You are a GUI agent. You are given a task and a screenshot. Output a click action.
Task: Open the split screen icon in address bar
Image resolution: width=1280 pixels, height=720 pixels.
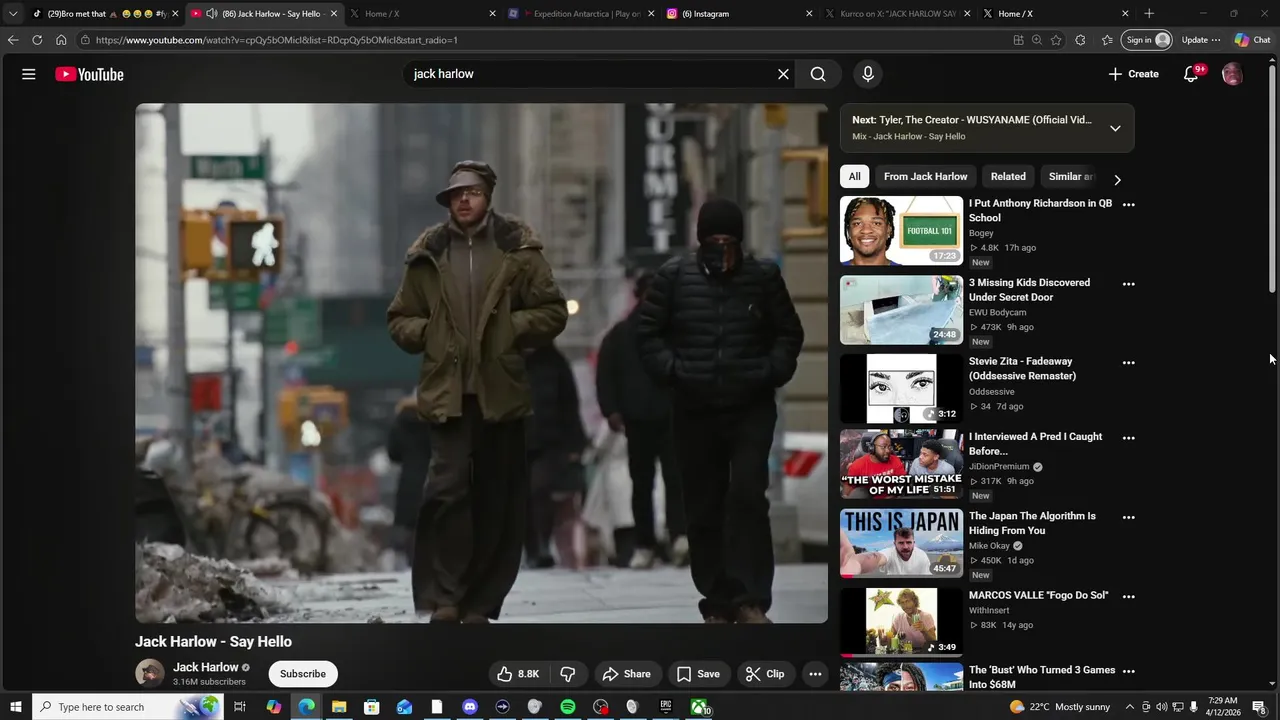pos(1018,40)
